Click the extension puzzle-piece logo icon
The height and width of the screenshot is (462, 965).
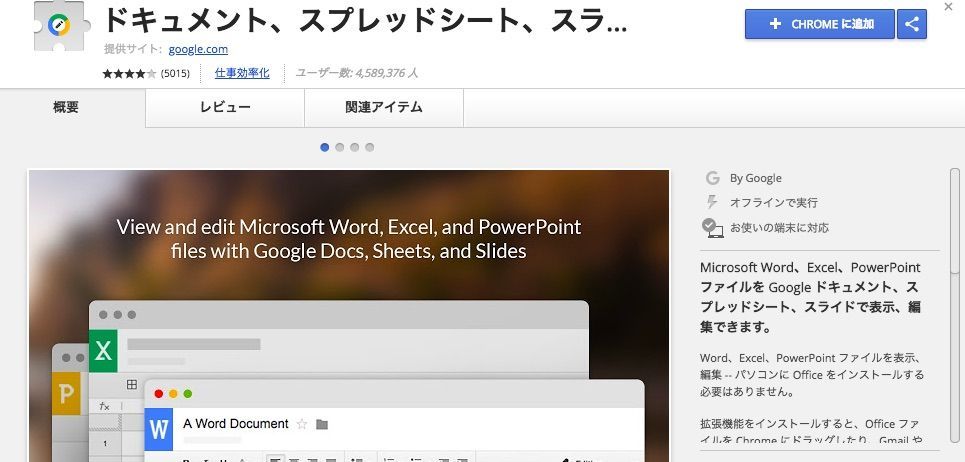tap(62, 25)
